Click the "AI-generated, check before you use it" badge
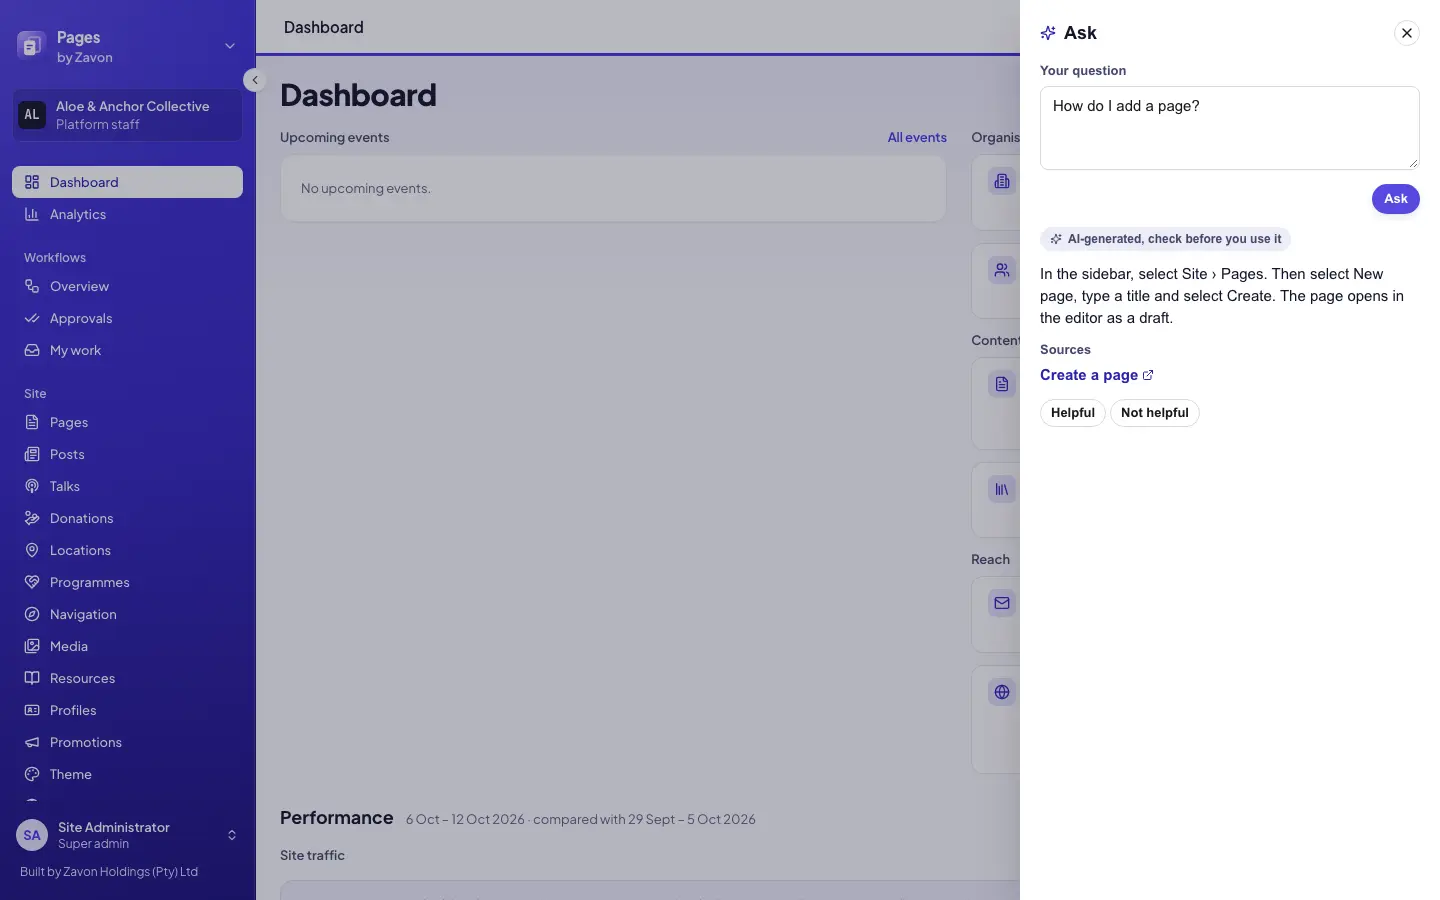 [x=1165, y=239]
